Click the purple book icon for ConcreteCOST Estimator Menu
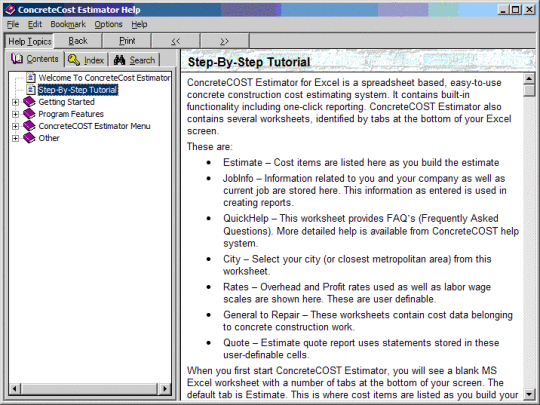 [x=29, y=126]
